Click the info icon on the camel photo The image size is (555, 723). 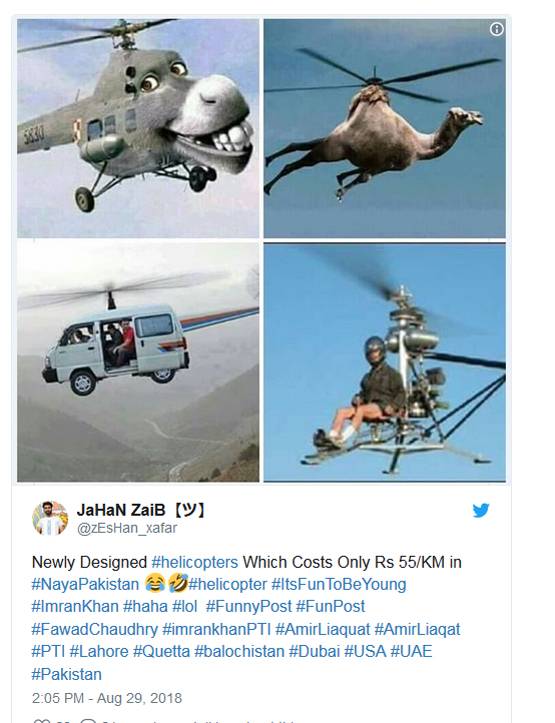click(496, 30)
